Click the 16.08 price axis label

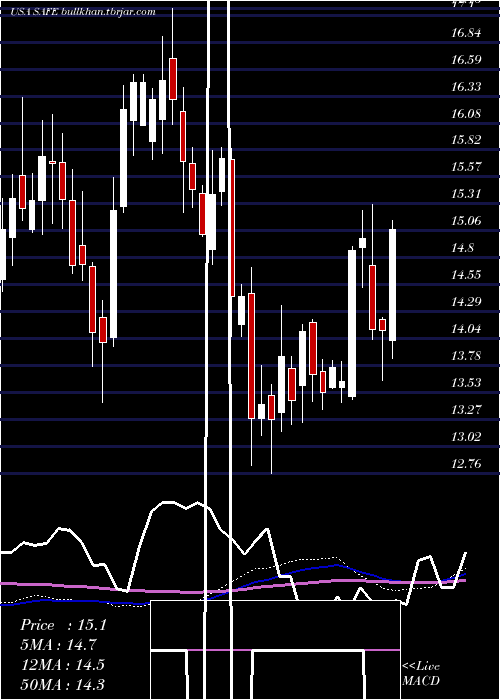click(x=466, y=113)
